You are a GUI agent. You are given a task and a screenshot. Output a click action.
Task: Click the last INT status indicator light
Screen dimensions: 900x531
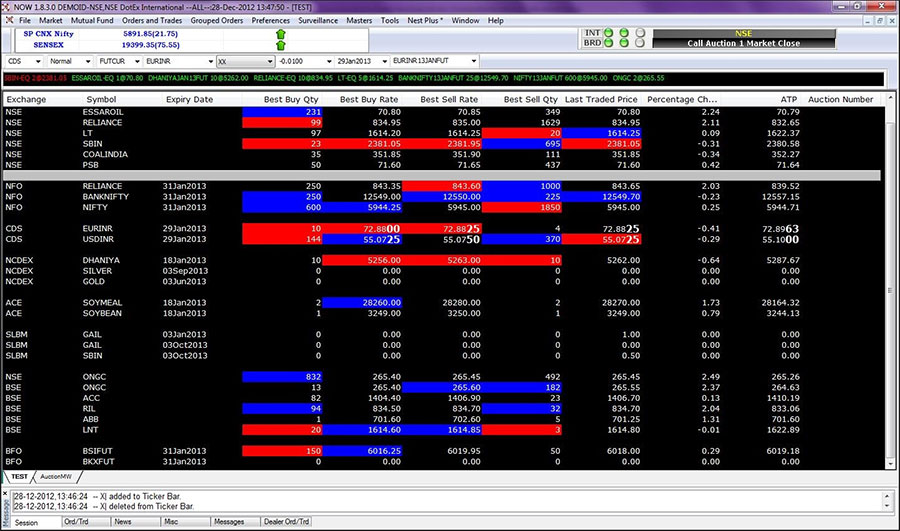click(x=639, y=32)
